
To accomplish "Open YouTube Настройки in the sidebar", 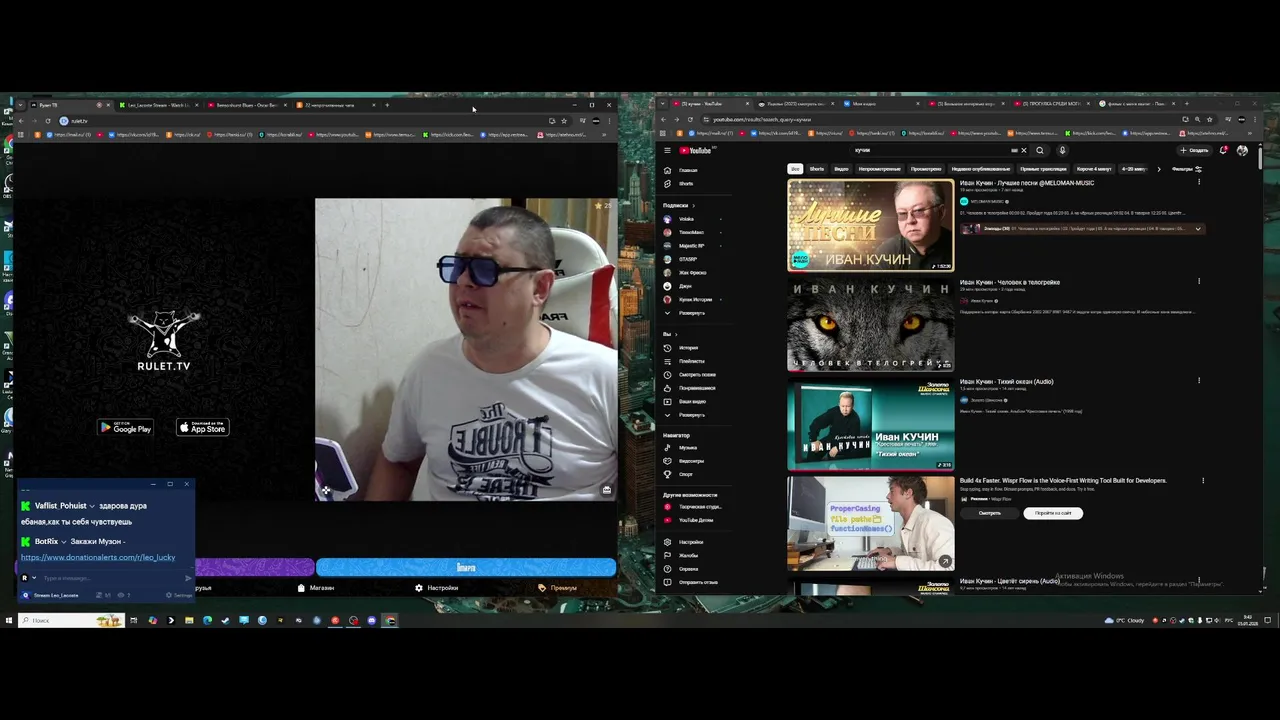I will point(690,542).
